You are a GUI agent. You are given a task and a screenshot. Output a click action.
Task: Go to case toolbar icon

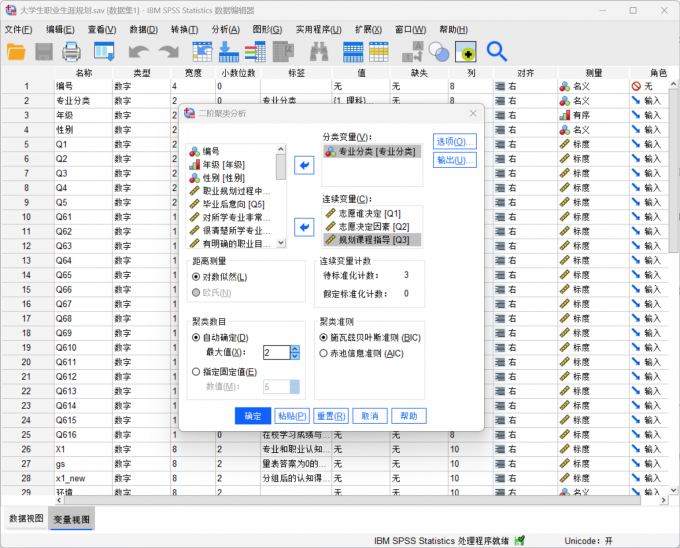[x=202, y=52]
